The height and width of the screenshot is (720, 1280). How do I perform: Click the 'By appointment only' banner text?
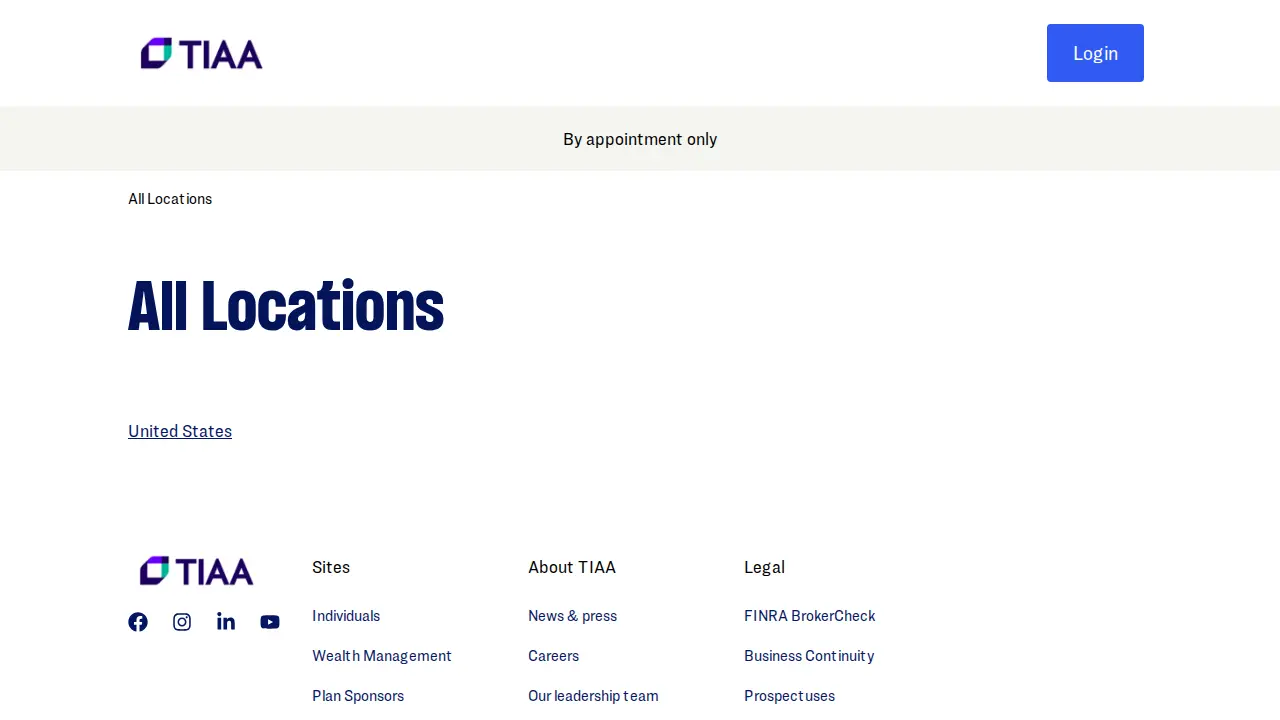click(640, 139)
